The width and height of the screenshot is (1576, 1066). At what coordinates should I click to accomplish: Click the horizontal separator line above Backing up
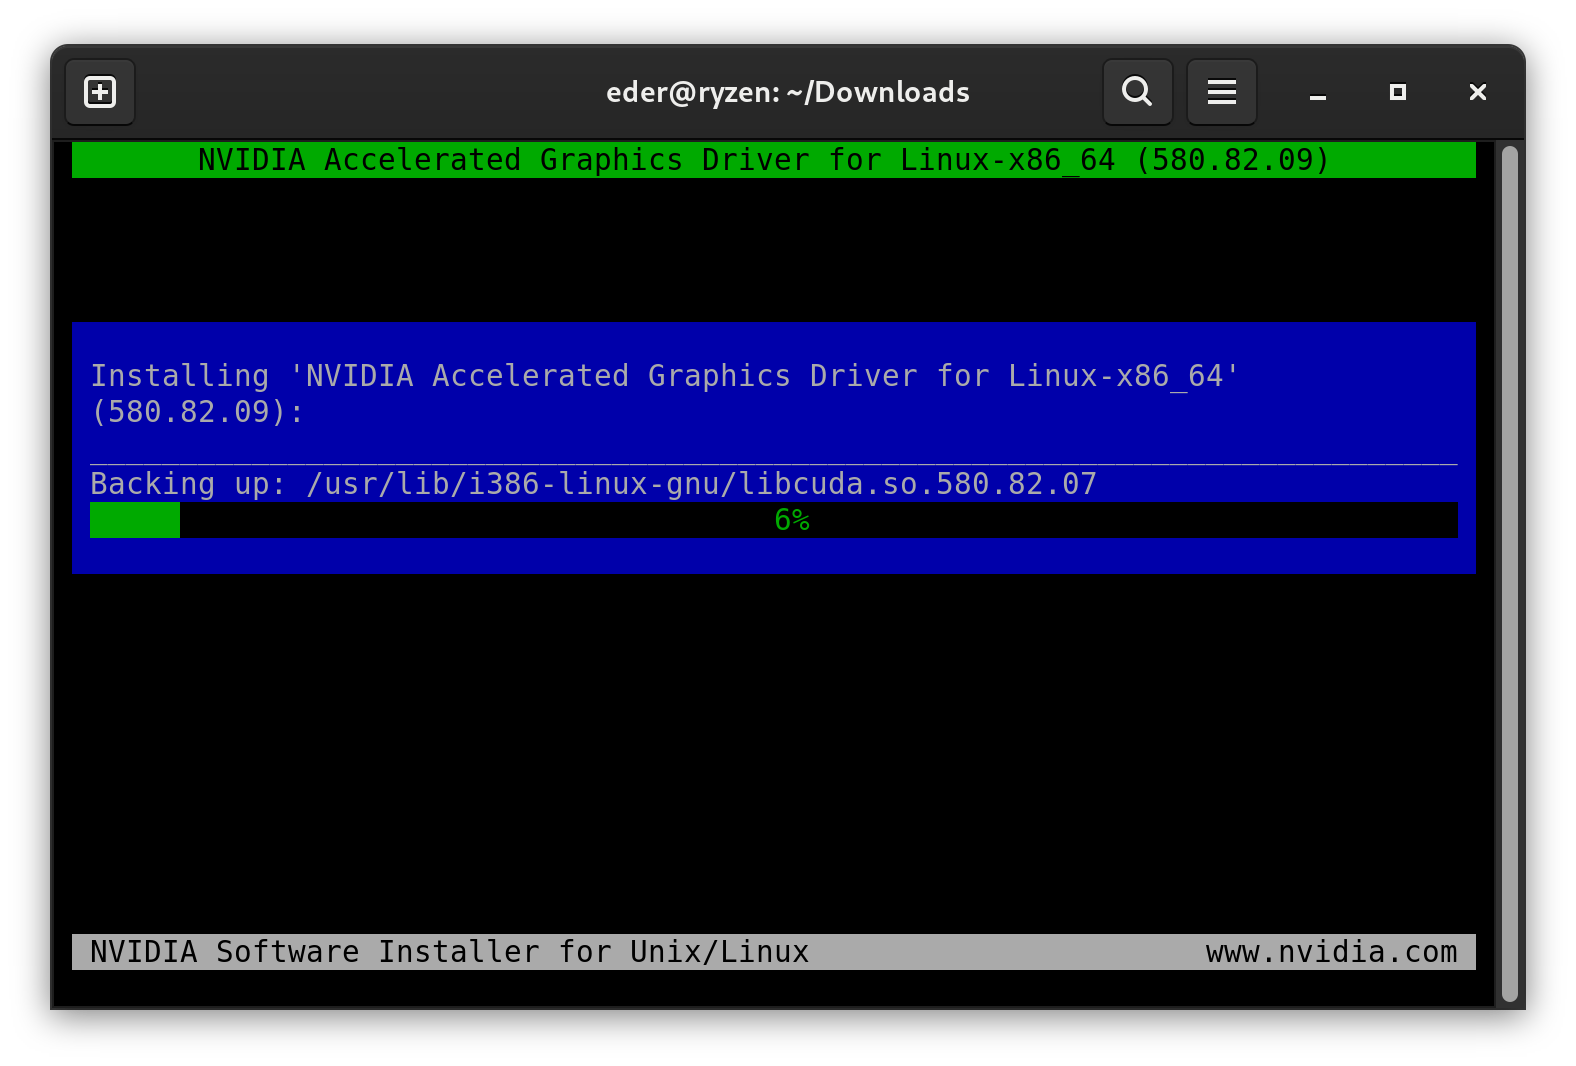click(772, 463)
